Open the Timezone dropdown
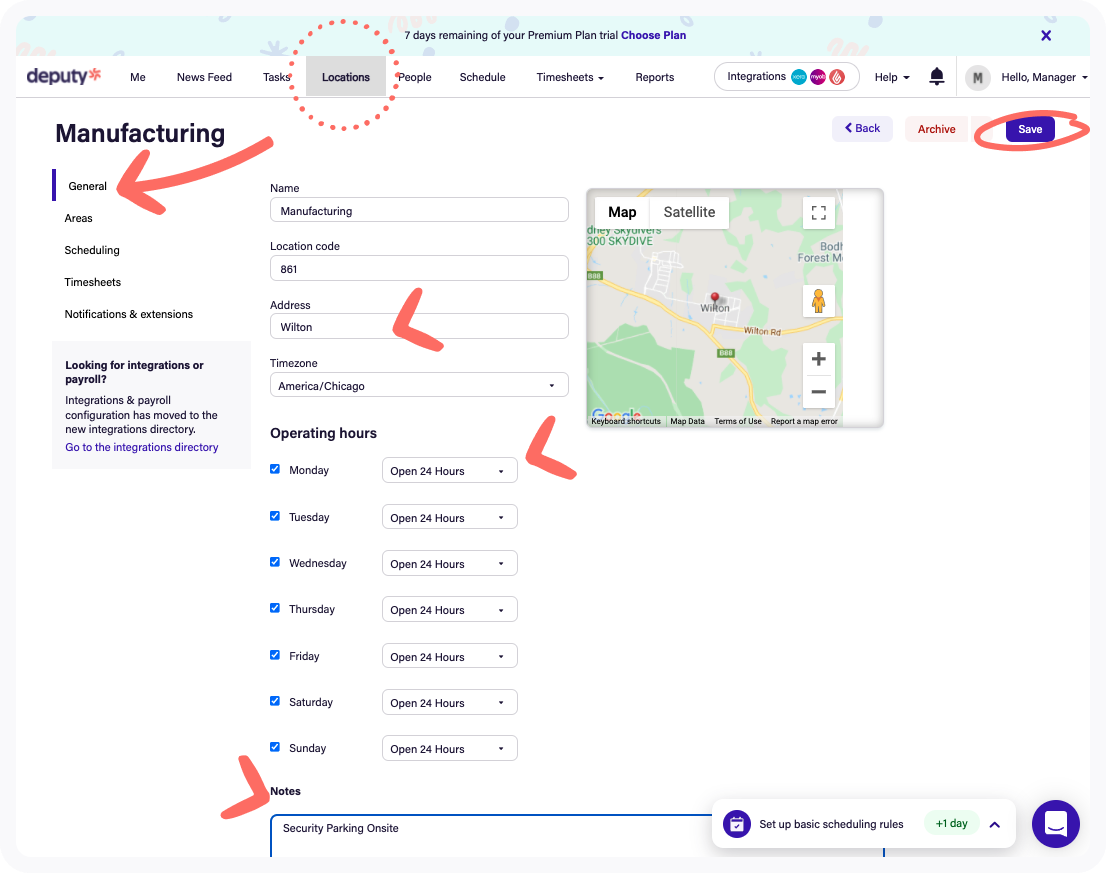 pos(419,385)
